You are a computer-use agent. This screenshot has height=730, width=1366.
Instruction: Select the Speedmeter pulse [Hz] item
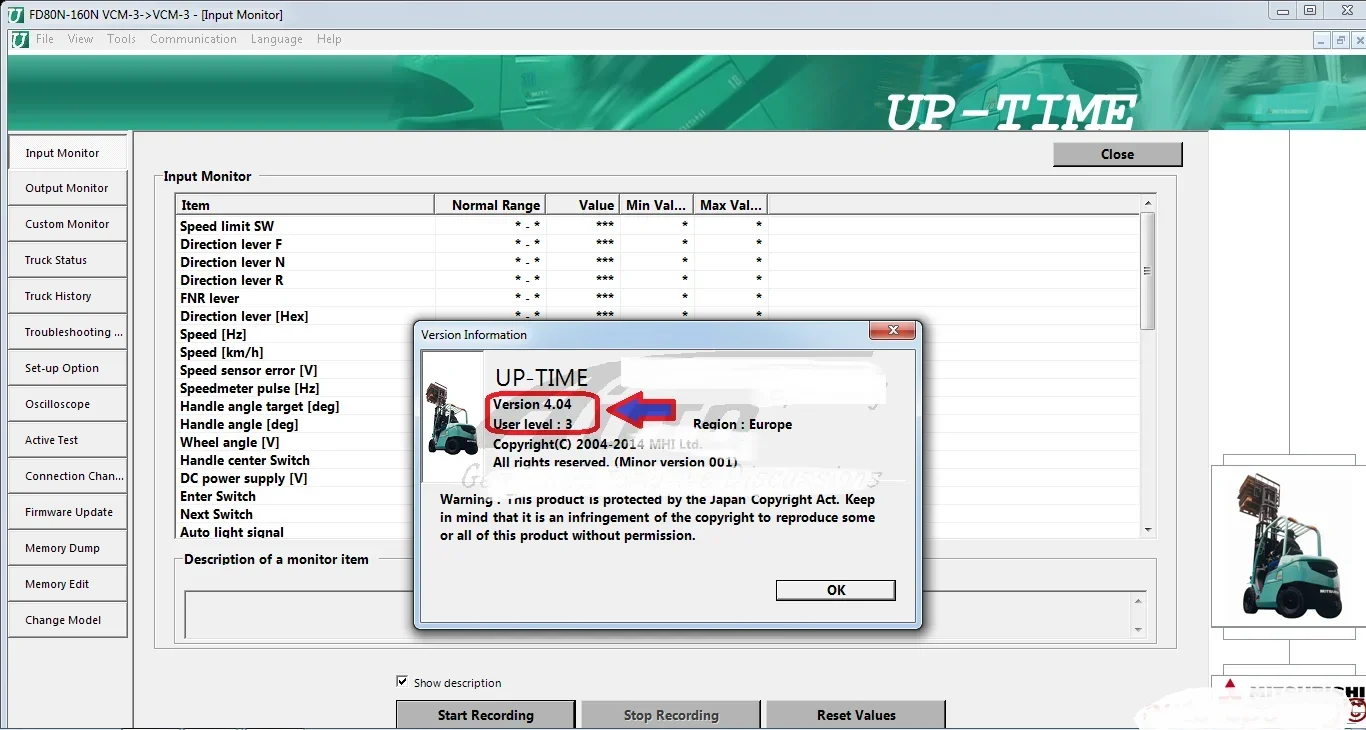[x=250, y=388]
